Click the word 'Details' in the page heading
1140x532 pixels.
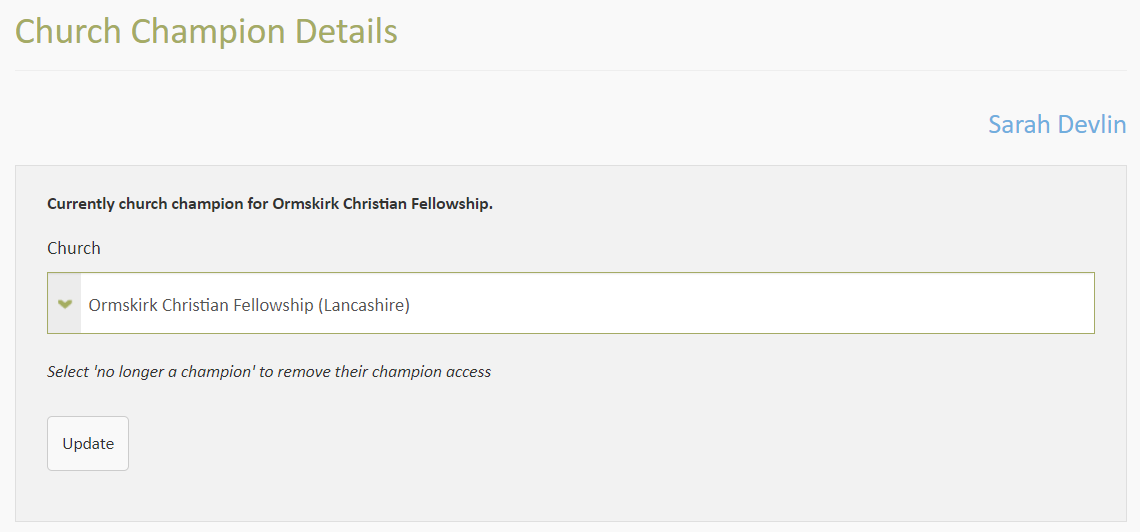(x=346, y=31)
